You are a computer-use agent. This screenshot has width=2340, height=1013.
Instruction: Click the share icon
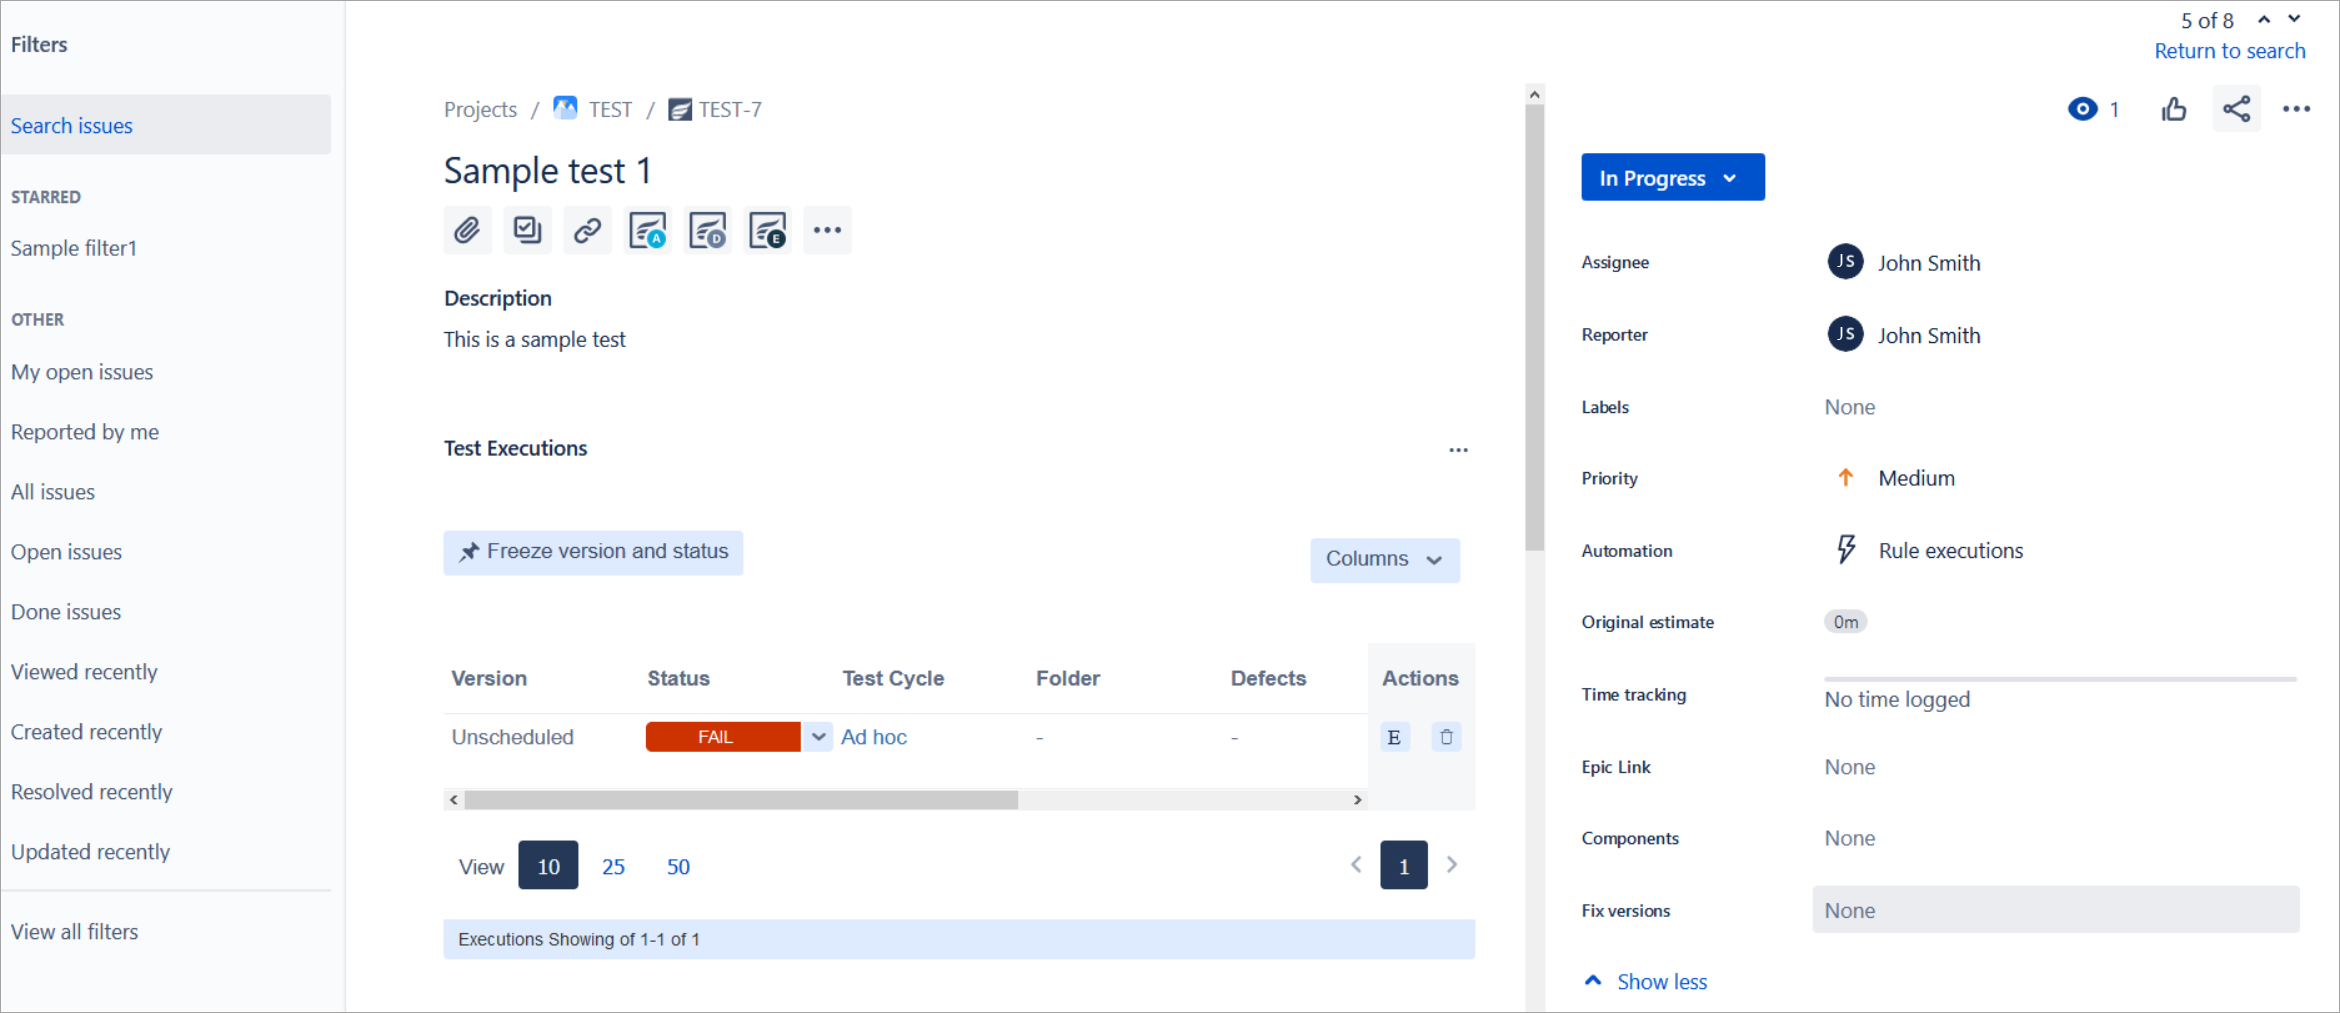click(x=2236, y=109)
